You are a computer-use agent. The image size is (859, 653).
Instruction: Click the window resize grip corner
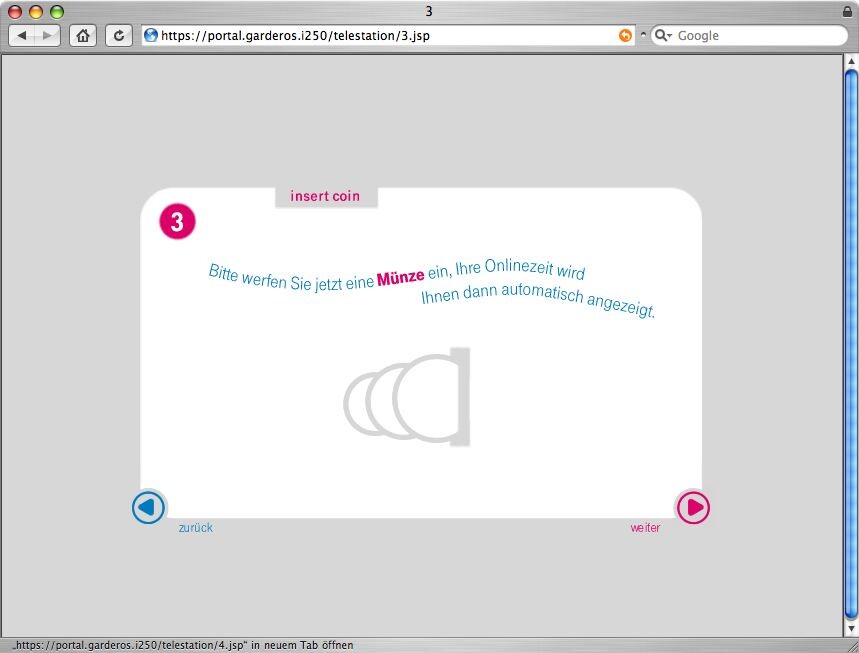[851, 645]
